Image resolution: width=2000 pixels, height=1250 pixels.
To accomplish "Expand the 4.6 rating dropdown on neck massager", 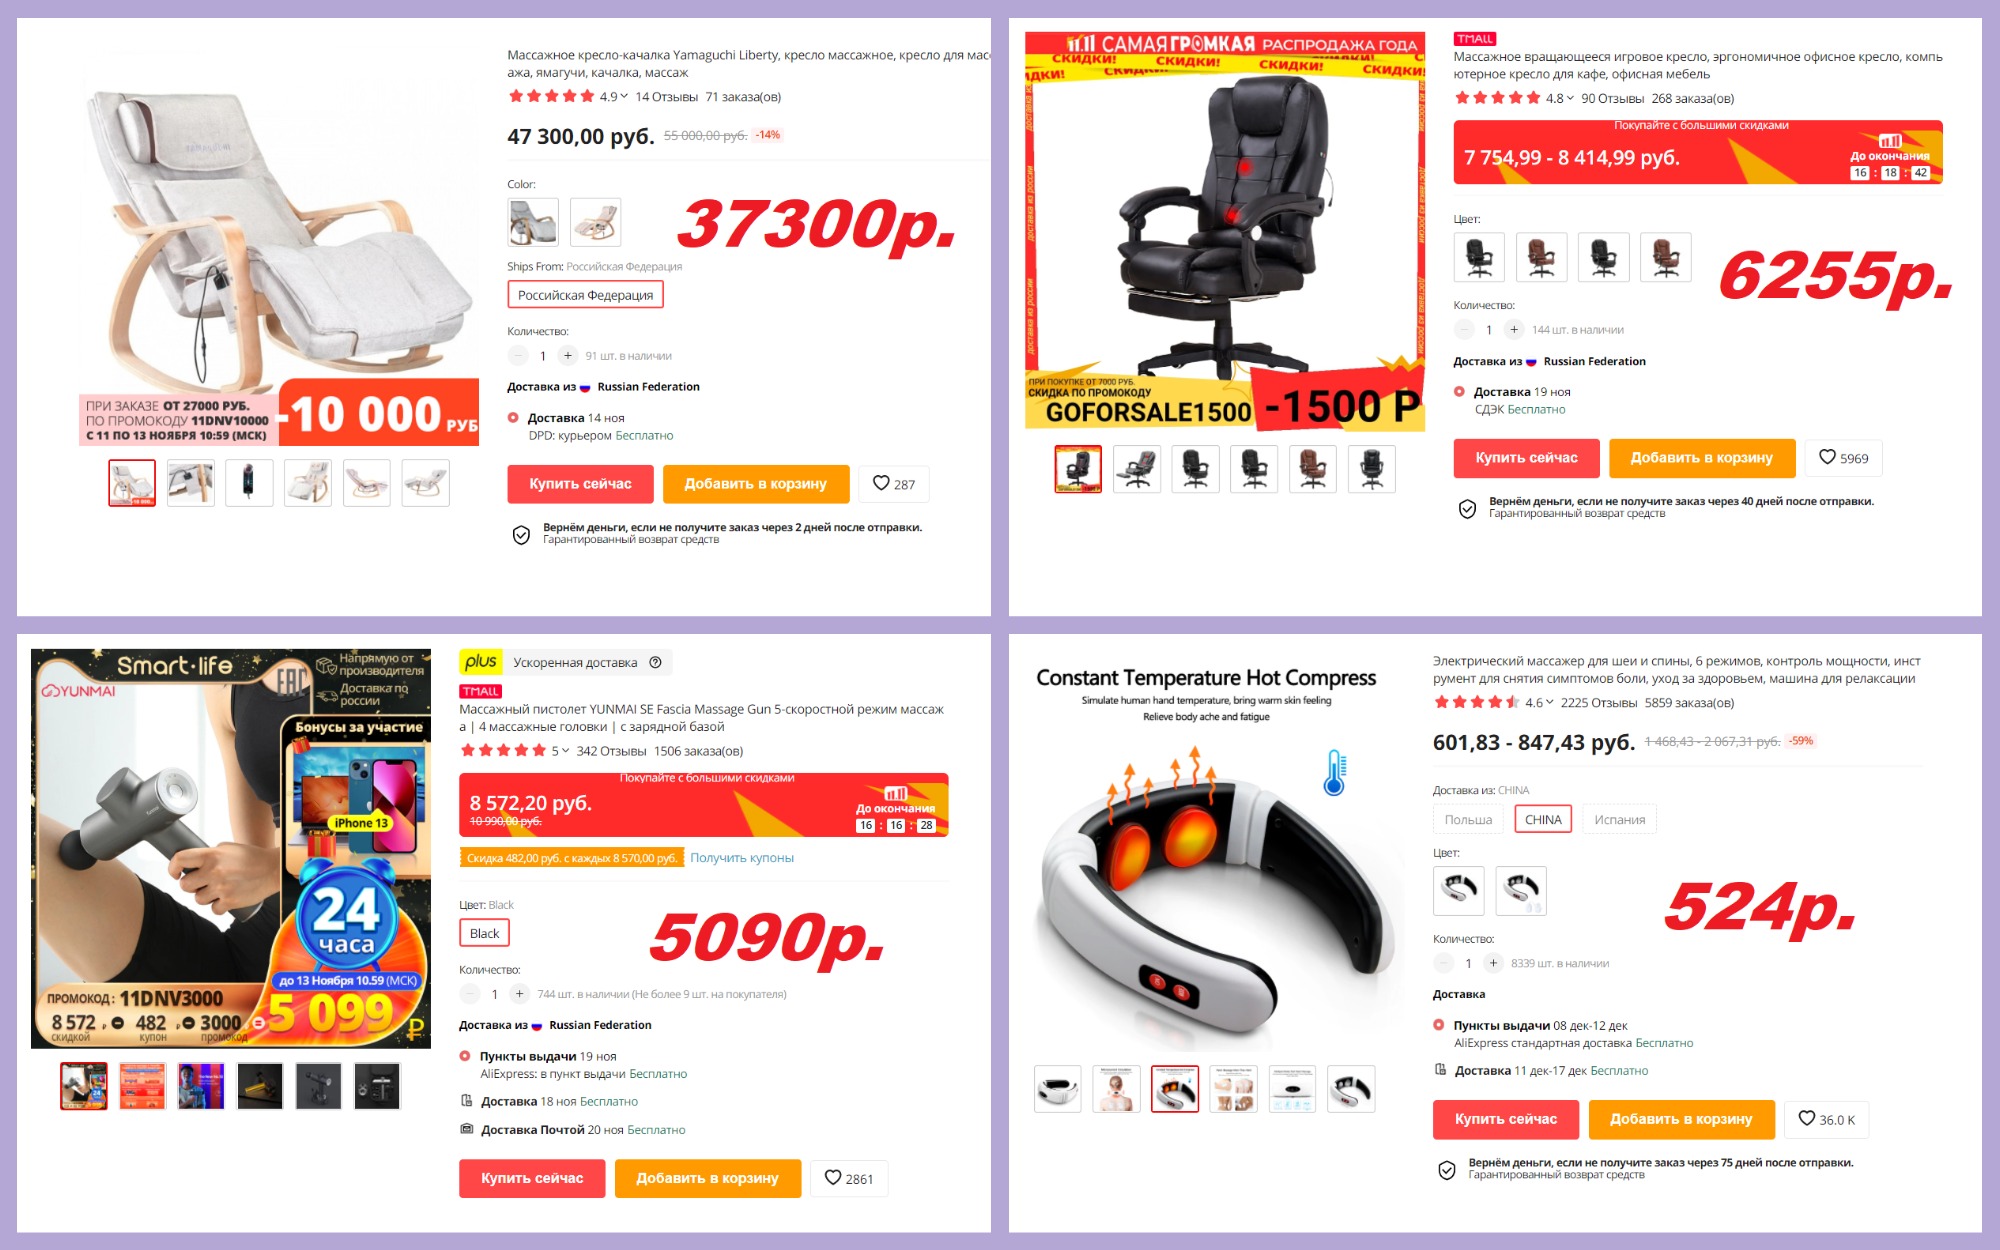I will click(1549, 702).
